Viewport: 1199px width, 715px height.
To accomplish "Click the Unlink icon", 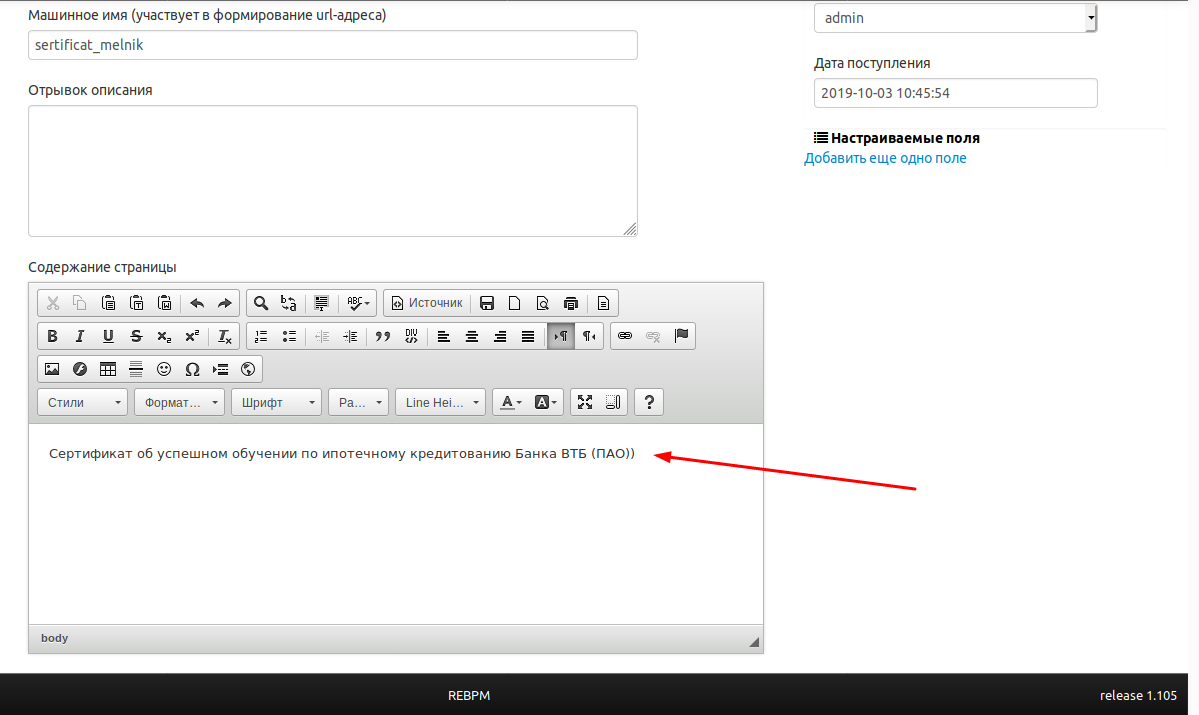I will point(653,336).
